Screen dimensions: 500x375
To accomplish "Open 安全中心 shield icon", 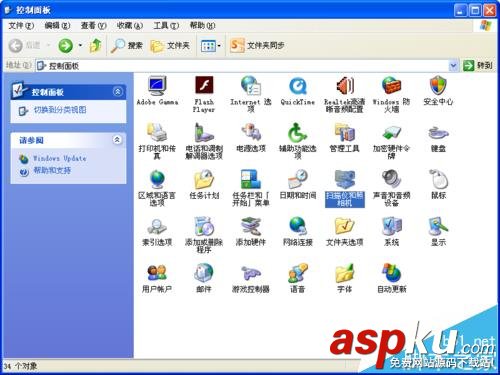I will (438, 85).
